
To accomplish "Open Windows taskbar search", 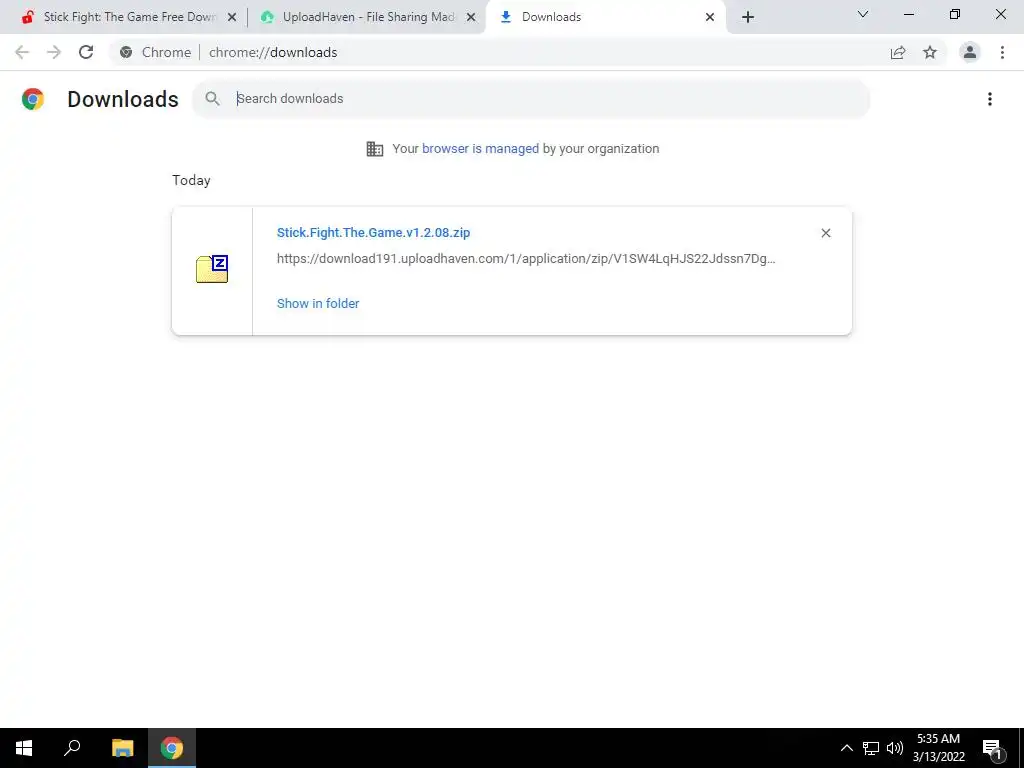I will pyautogui.click(x=72, y=748).
